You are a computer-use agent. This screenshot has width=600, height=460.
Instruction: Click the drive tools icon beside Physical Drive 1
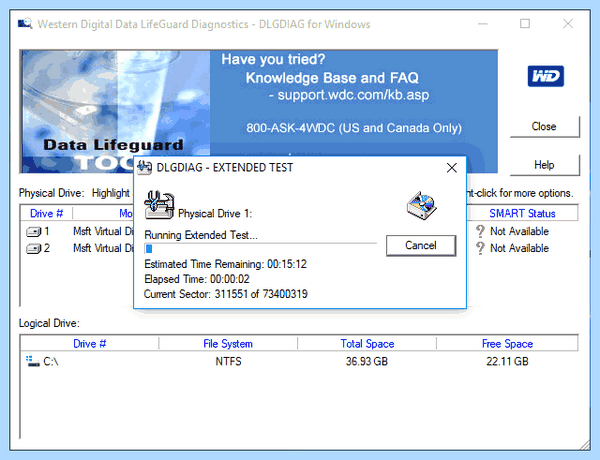[159, 205]
